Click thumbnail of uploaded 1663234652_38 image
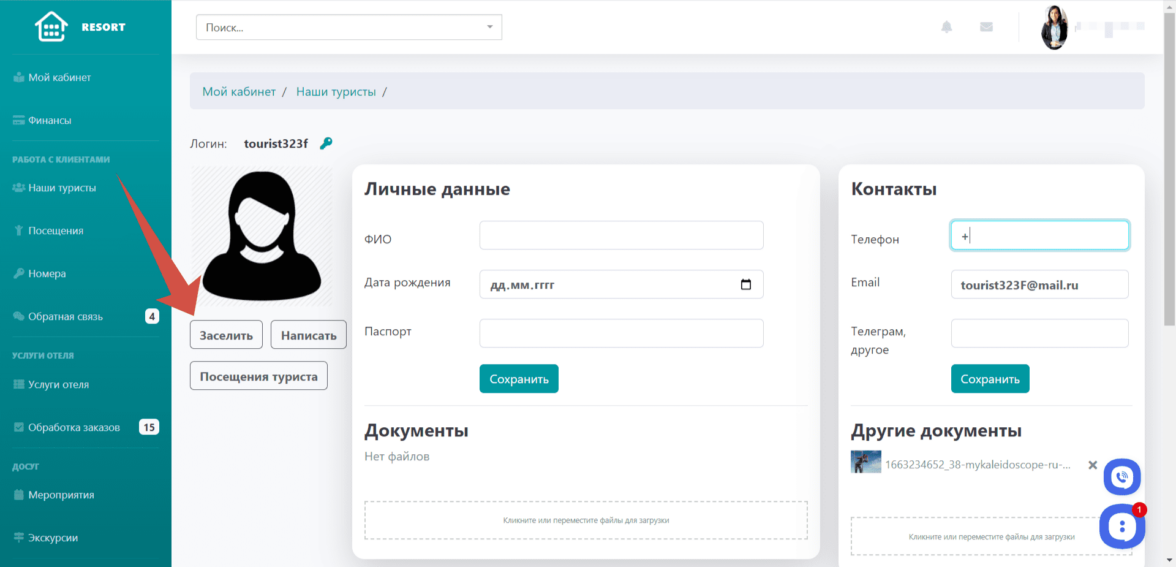Image resolution: width=1176 pixels, height=567 pixels. (x=866, y=462)
